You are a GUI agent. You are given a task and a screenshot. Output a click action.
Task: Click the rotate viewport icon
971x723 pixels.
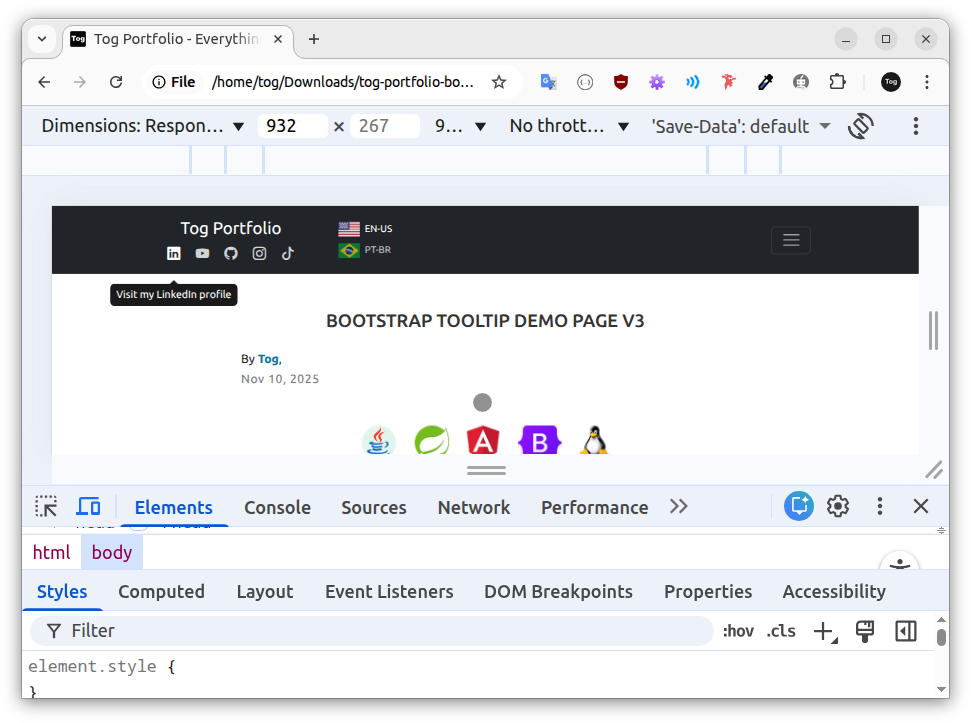pyautogui.click(x=861, y=126)
